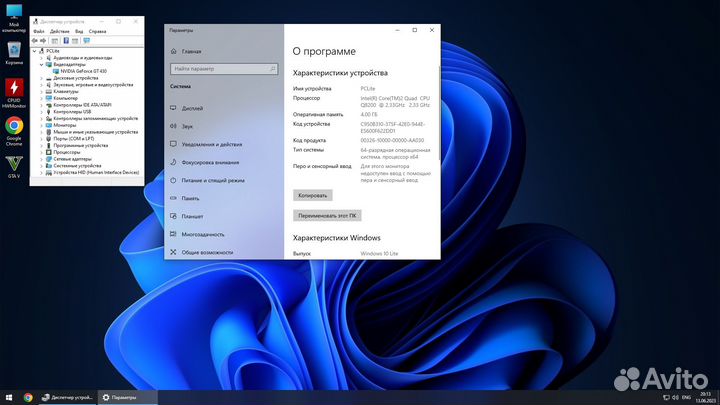Open Chrome from the taskbar
720x405 pixels.
pyautogui.click(x=28, y=398)
